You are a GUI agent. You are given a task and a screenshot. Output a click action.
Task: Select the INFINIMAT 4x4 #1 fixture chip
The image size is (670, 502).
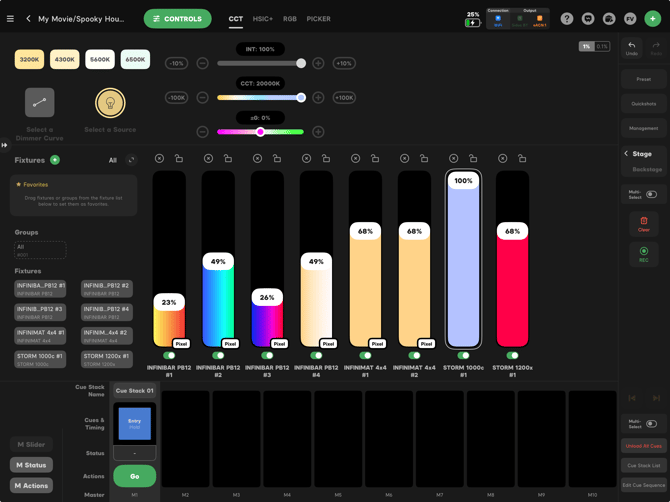coord(40,336)
